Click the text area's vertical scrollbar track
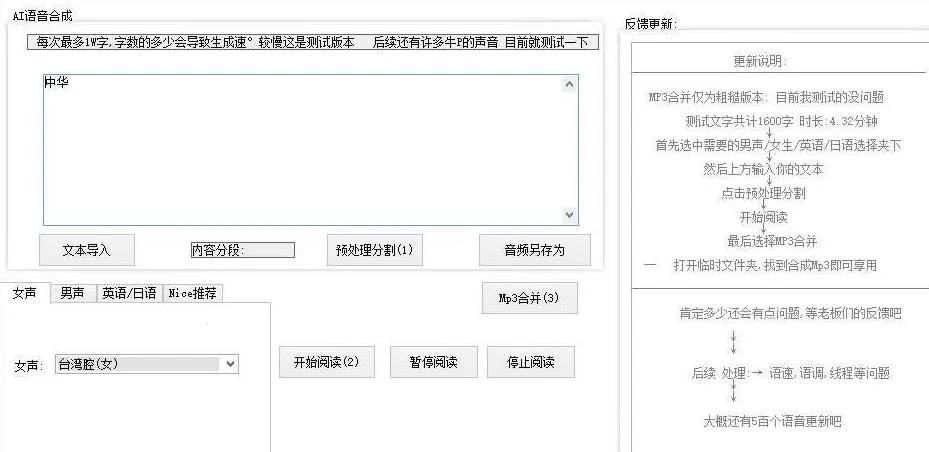The image size is (929, 452). [x=570, y=150]
